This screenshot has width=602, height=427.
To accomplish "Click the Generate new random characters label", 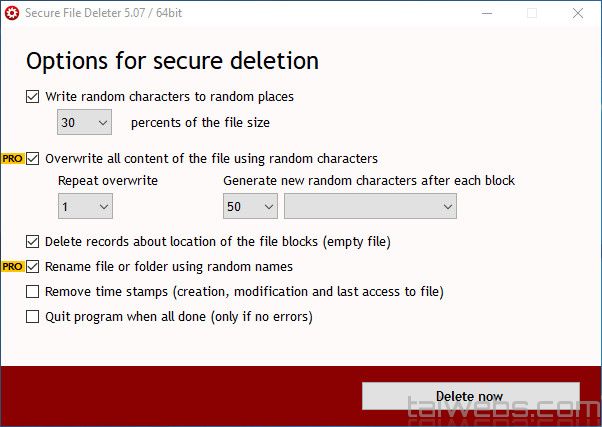I will (x=368, y=181).
